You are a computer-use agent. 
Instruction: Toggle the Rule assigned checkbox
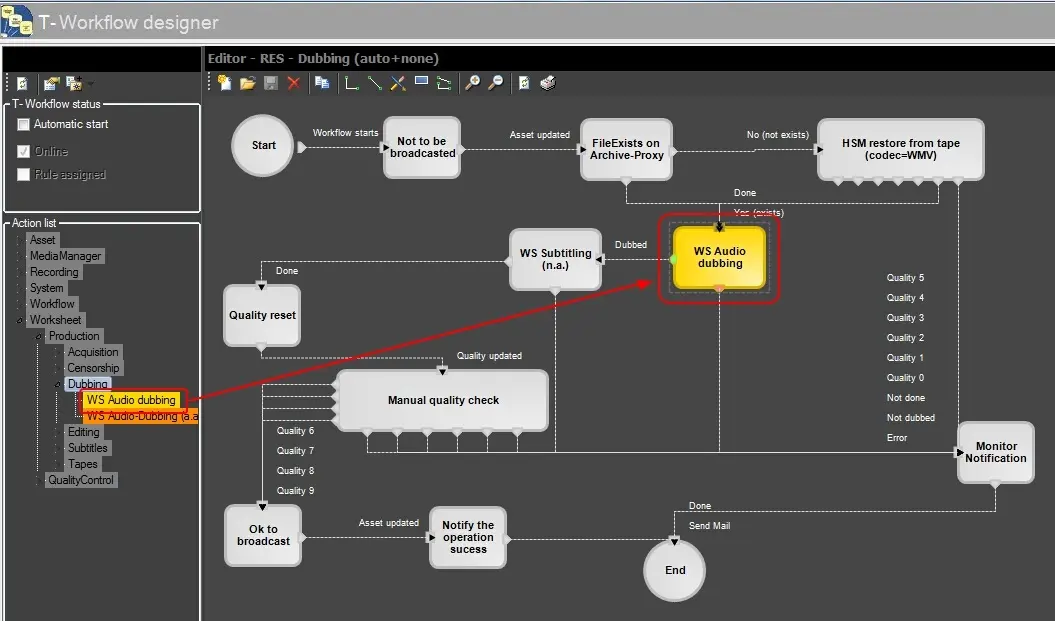coord(24,175)
